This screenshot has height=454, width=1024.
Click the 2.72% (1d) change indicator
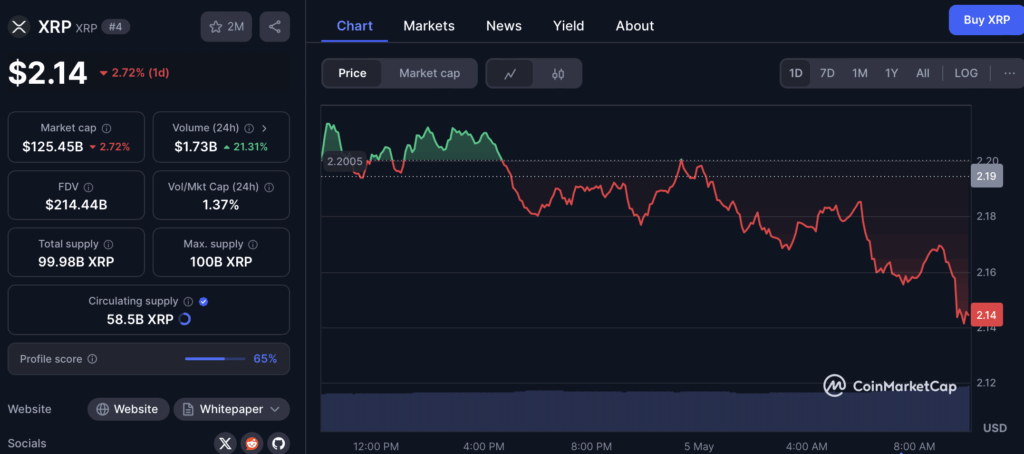[134, 73]
